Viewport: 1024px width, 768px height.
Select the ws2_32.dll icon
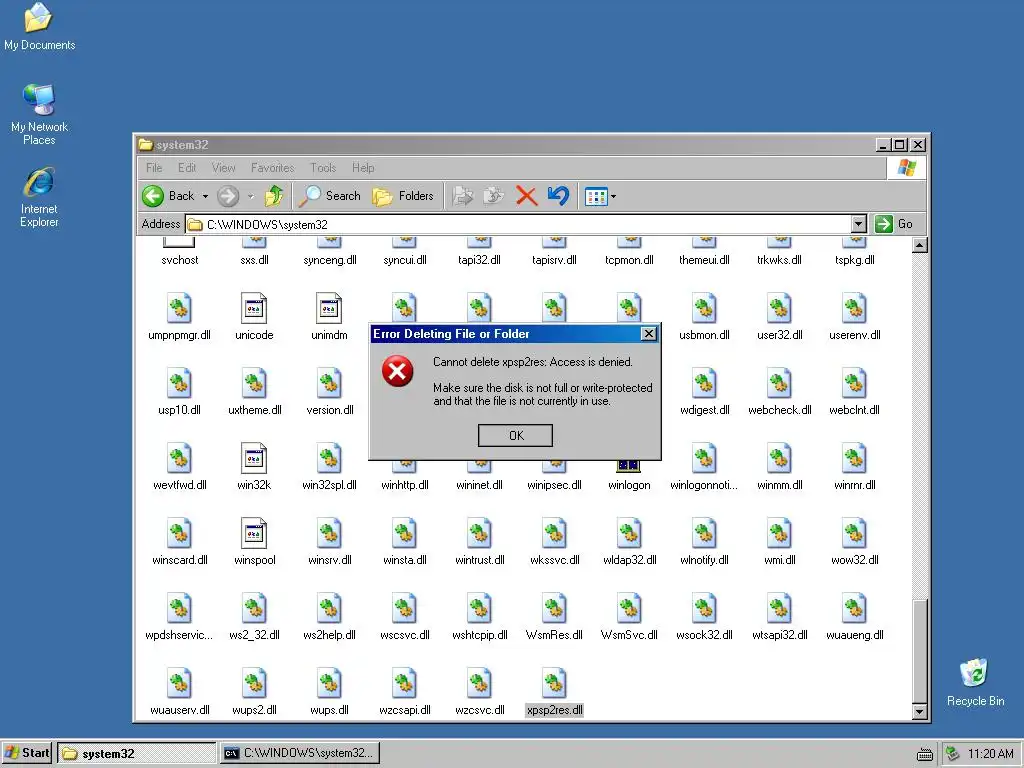point(254,609)
